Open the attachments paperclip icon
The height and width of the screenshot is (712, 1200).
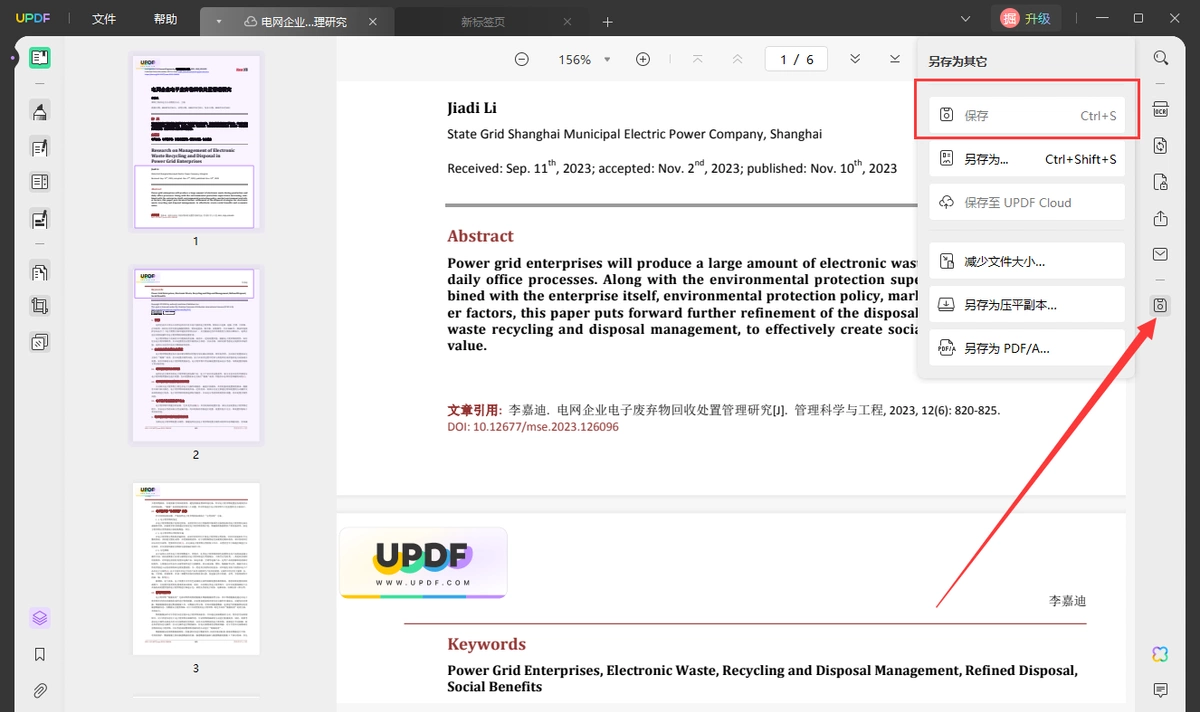click(39, 690)
